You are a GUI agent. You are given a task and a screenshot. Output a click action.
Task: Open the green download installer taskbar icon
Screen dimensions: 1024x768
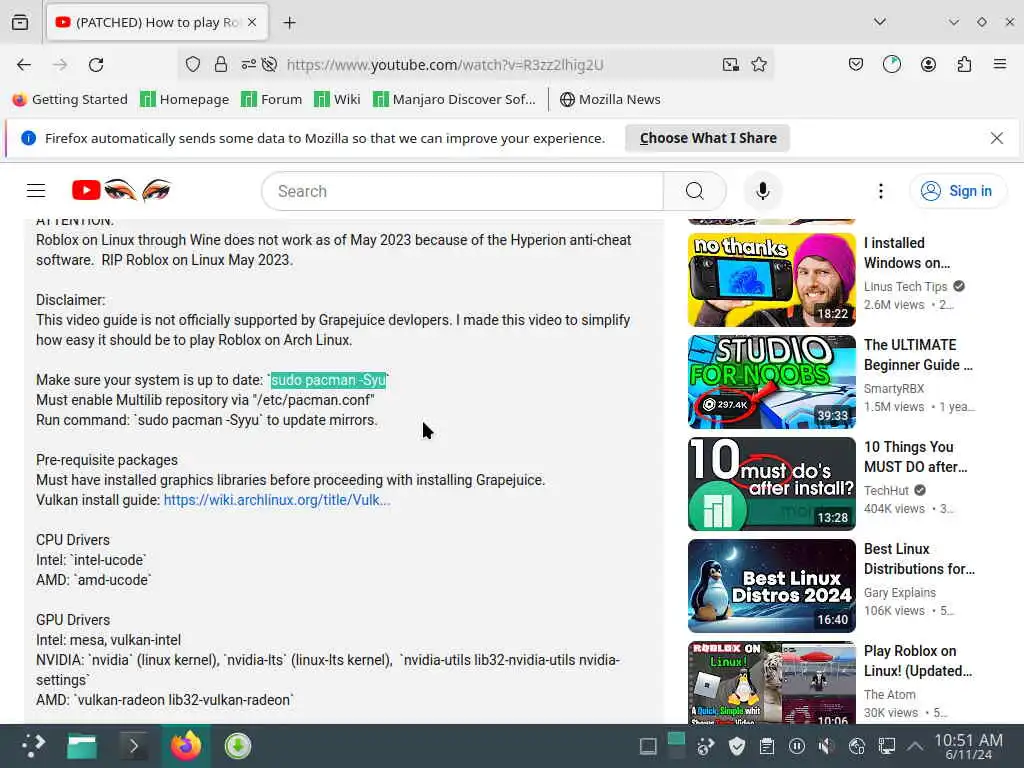pos(238,746)
